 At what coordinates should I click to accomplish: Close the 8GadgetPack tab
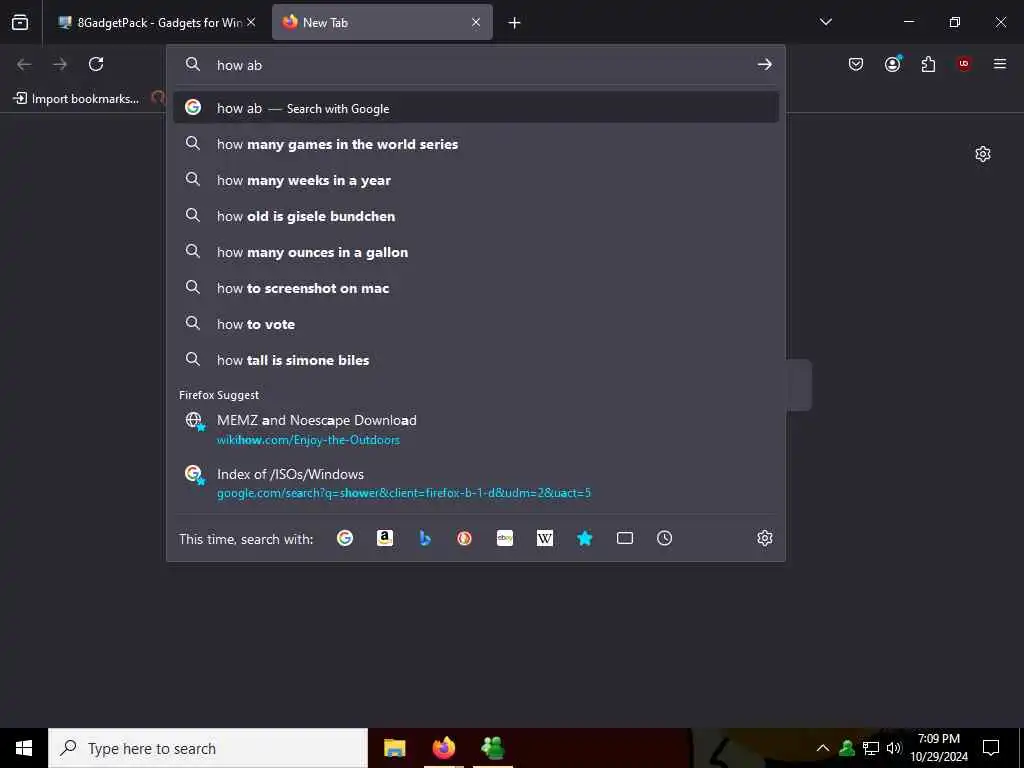click(x=251, y=22)
